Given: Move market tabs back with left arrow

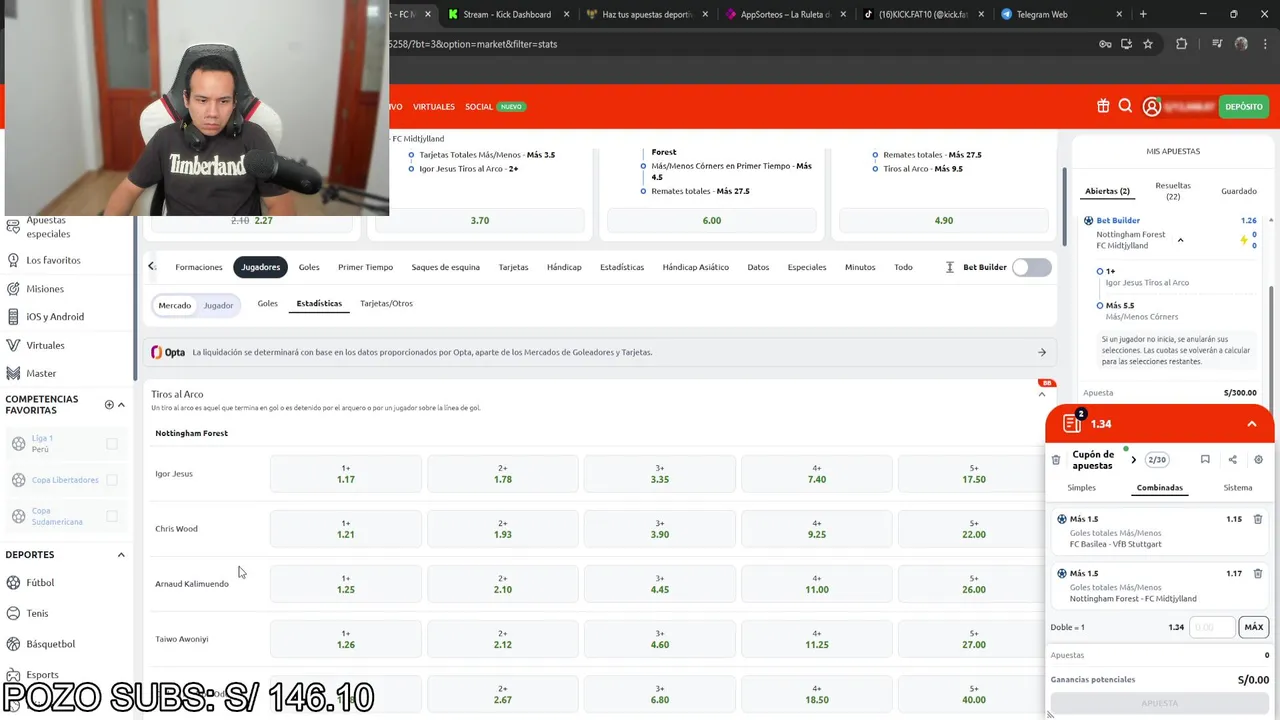Looking at the screenshot, I should [151, 267].
